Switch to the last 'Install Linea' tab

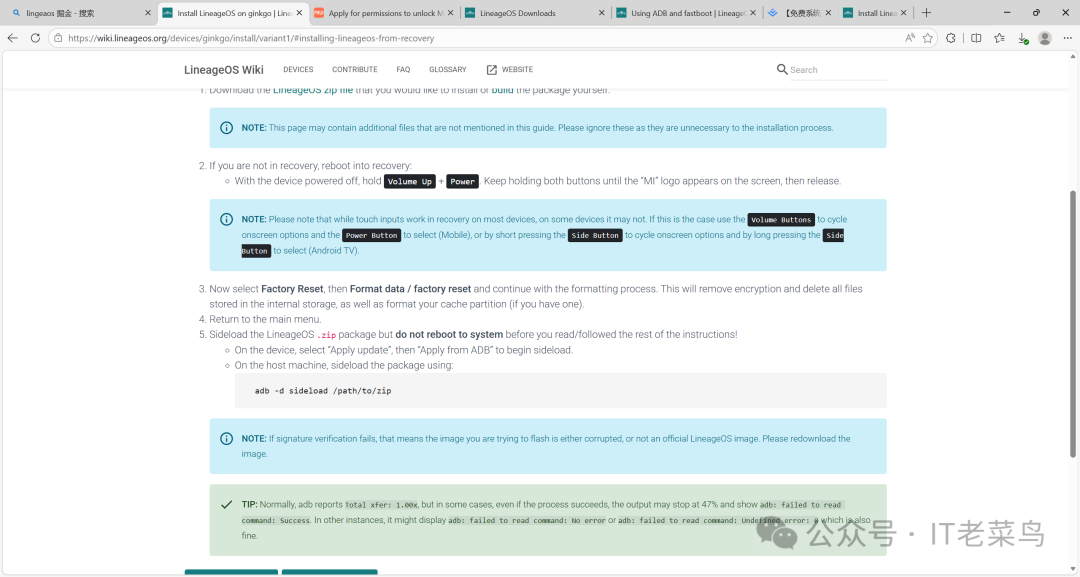[875, 12]
